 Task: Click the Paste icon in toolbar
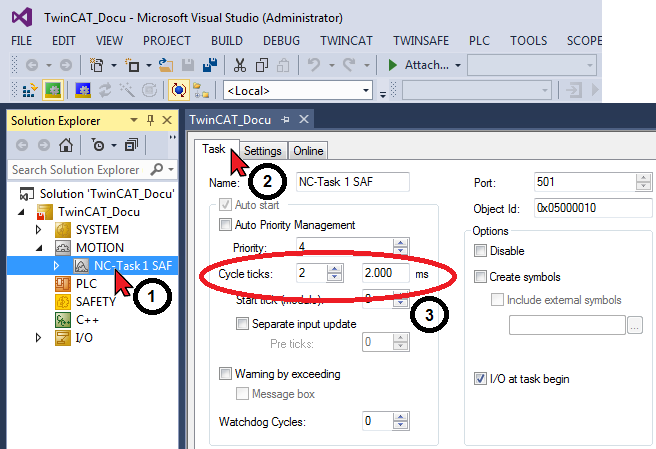click(284, 65)
